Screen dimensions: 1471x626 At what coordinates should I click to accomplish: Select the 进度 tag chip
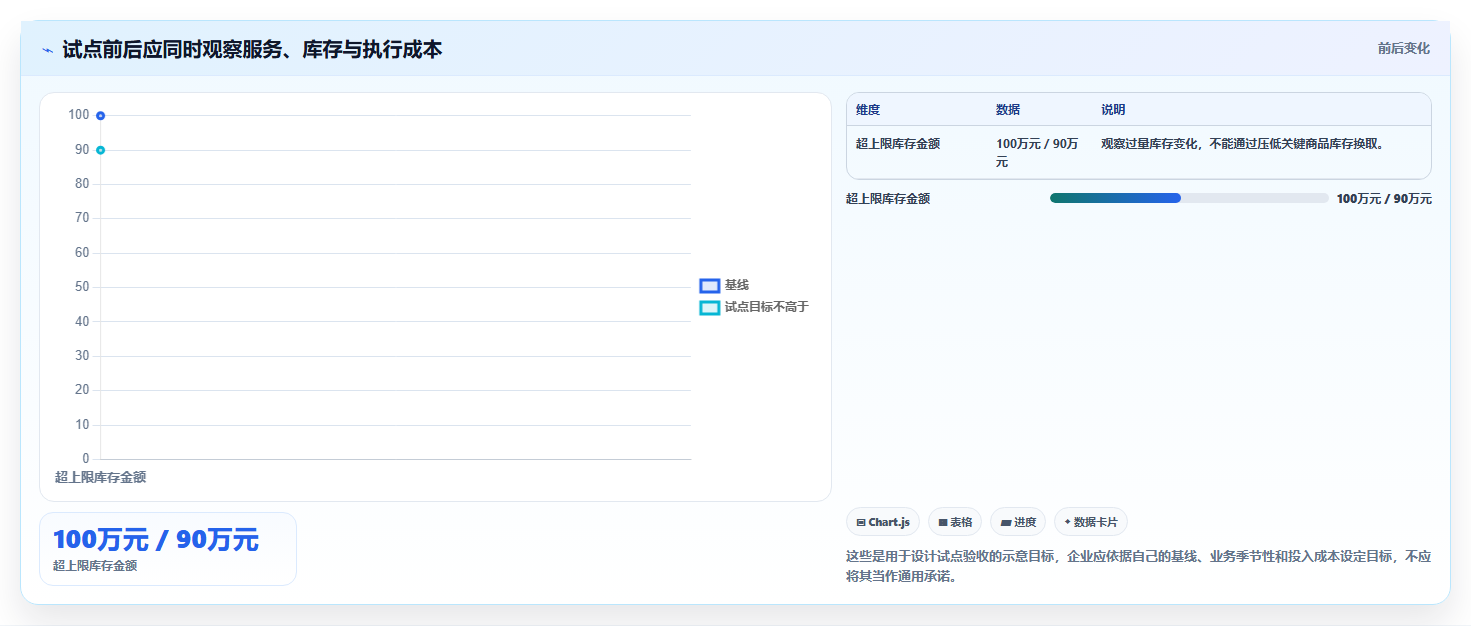point(1018,522)
